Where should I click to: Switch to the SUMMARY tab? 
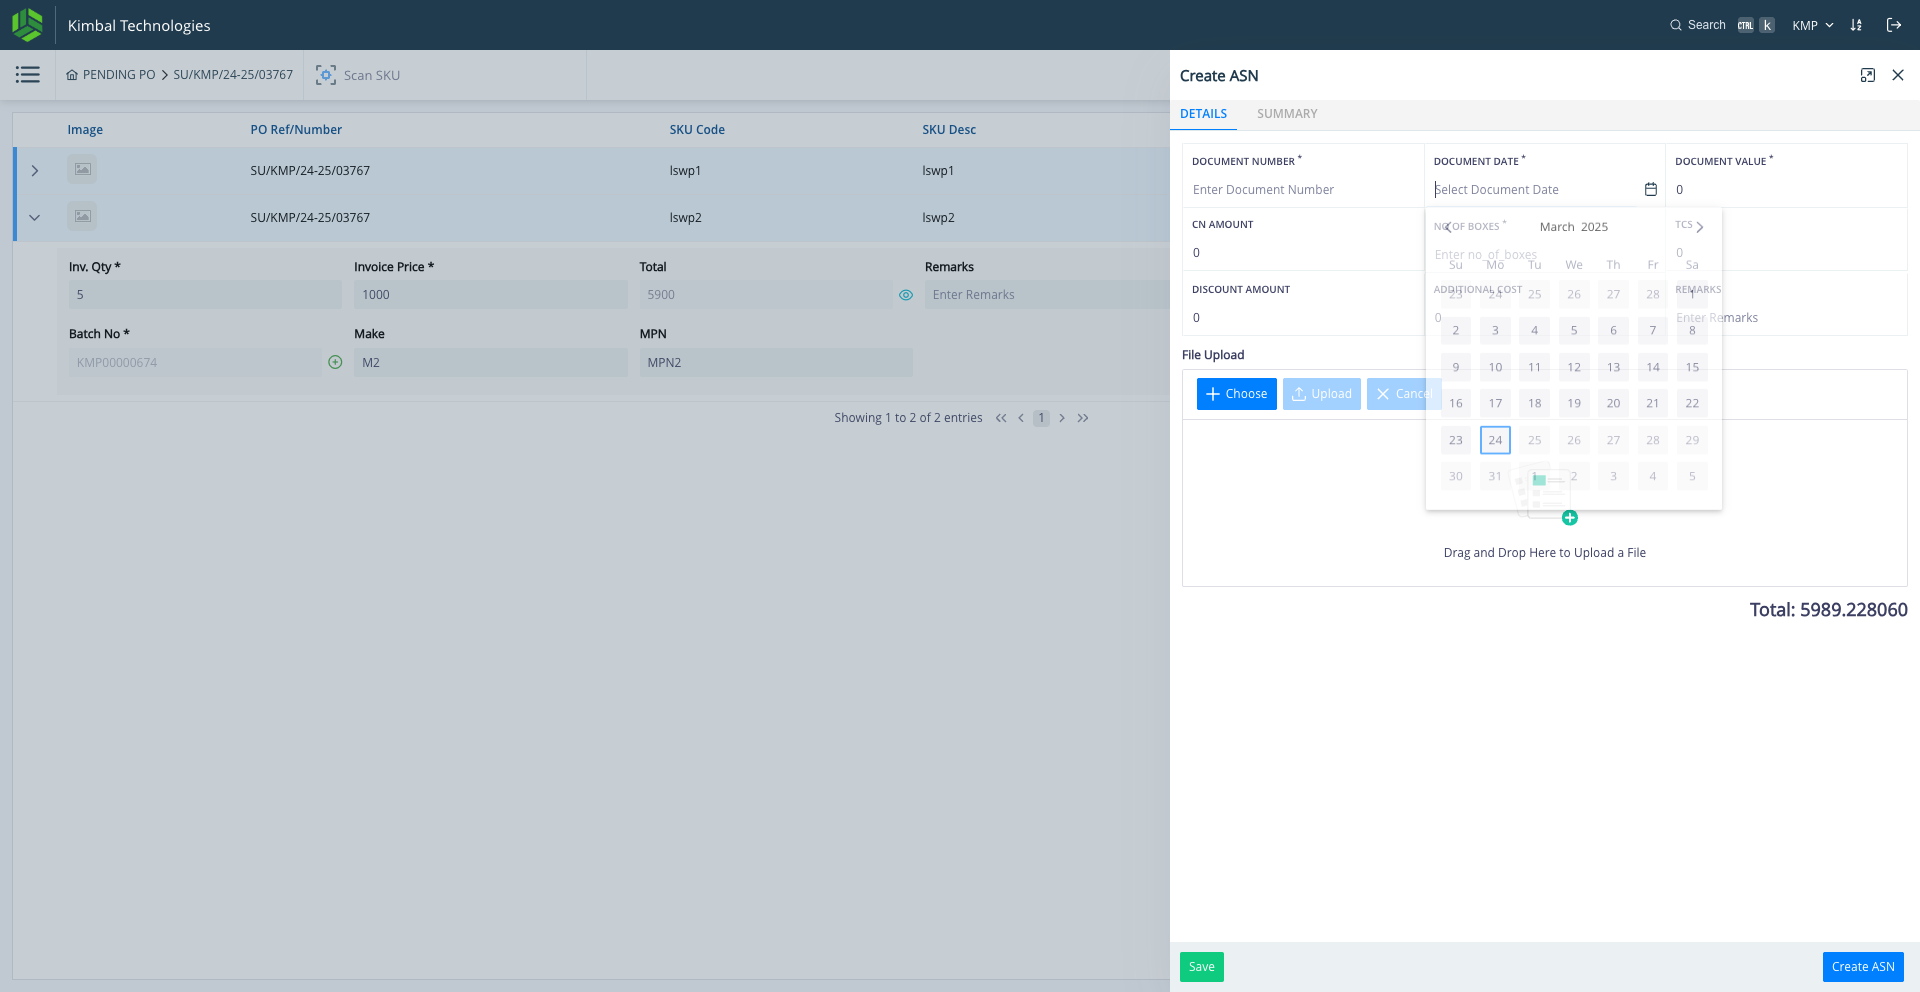(1287, 114)
